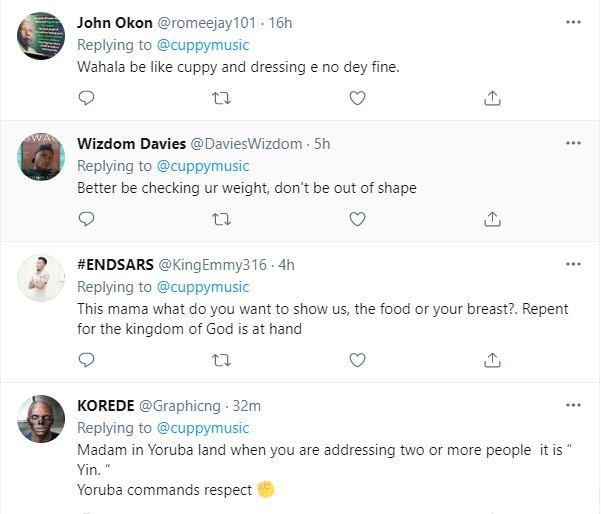Reply to John Okon's tweet
The width and height of the screenshot is (601, 514).
87,98
